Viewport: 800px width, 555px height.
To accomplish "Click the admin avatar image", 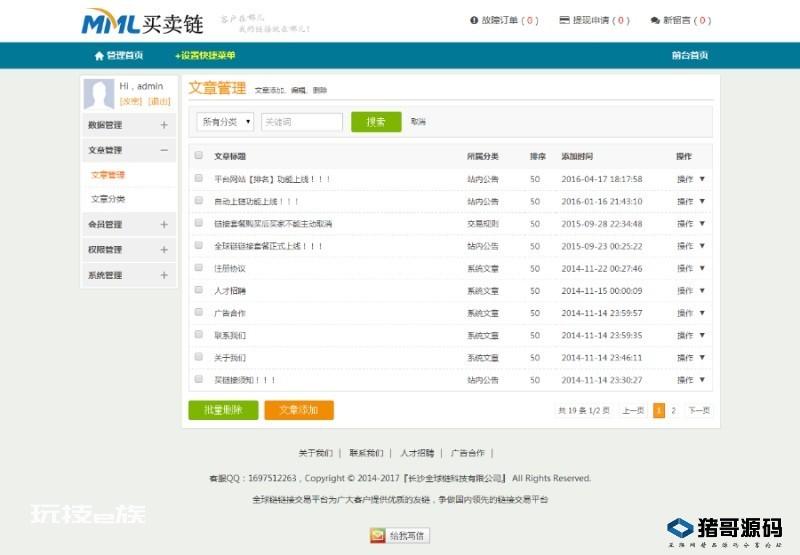I will (x=98, y=93).
